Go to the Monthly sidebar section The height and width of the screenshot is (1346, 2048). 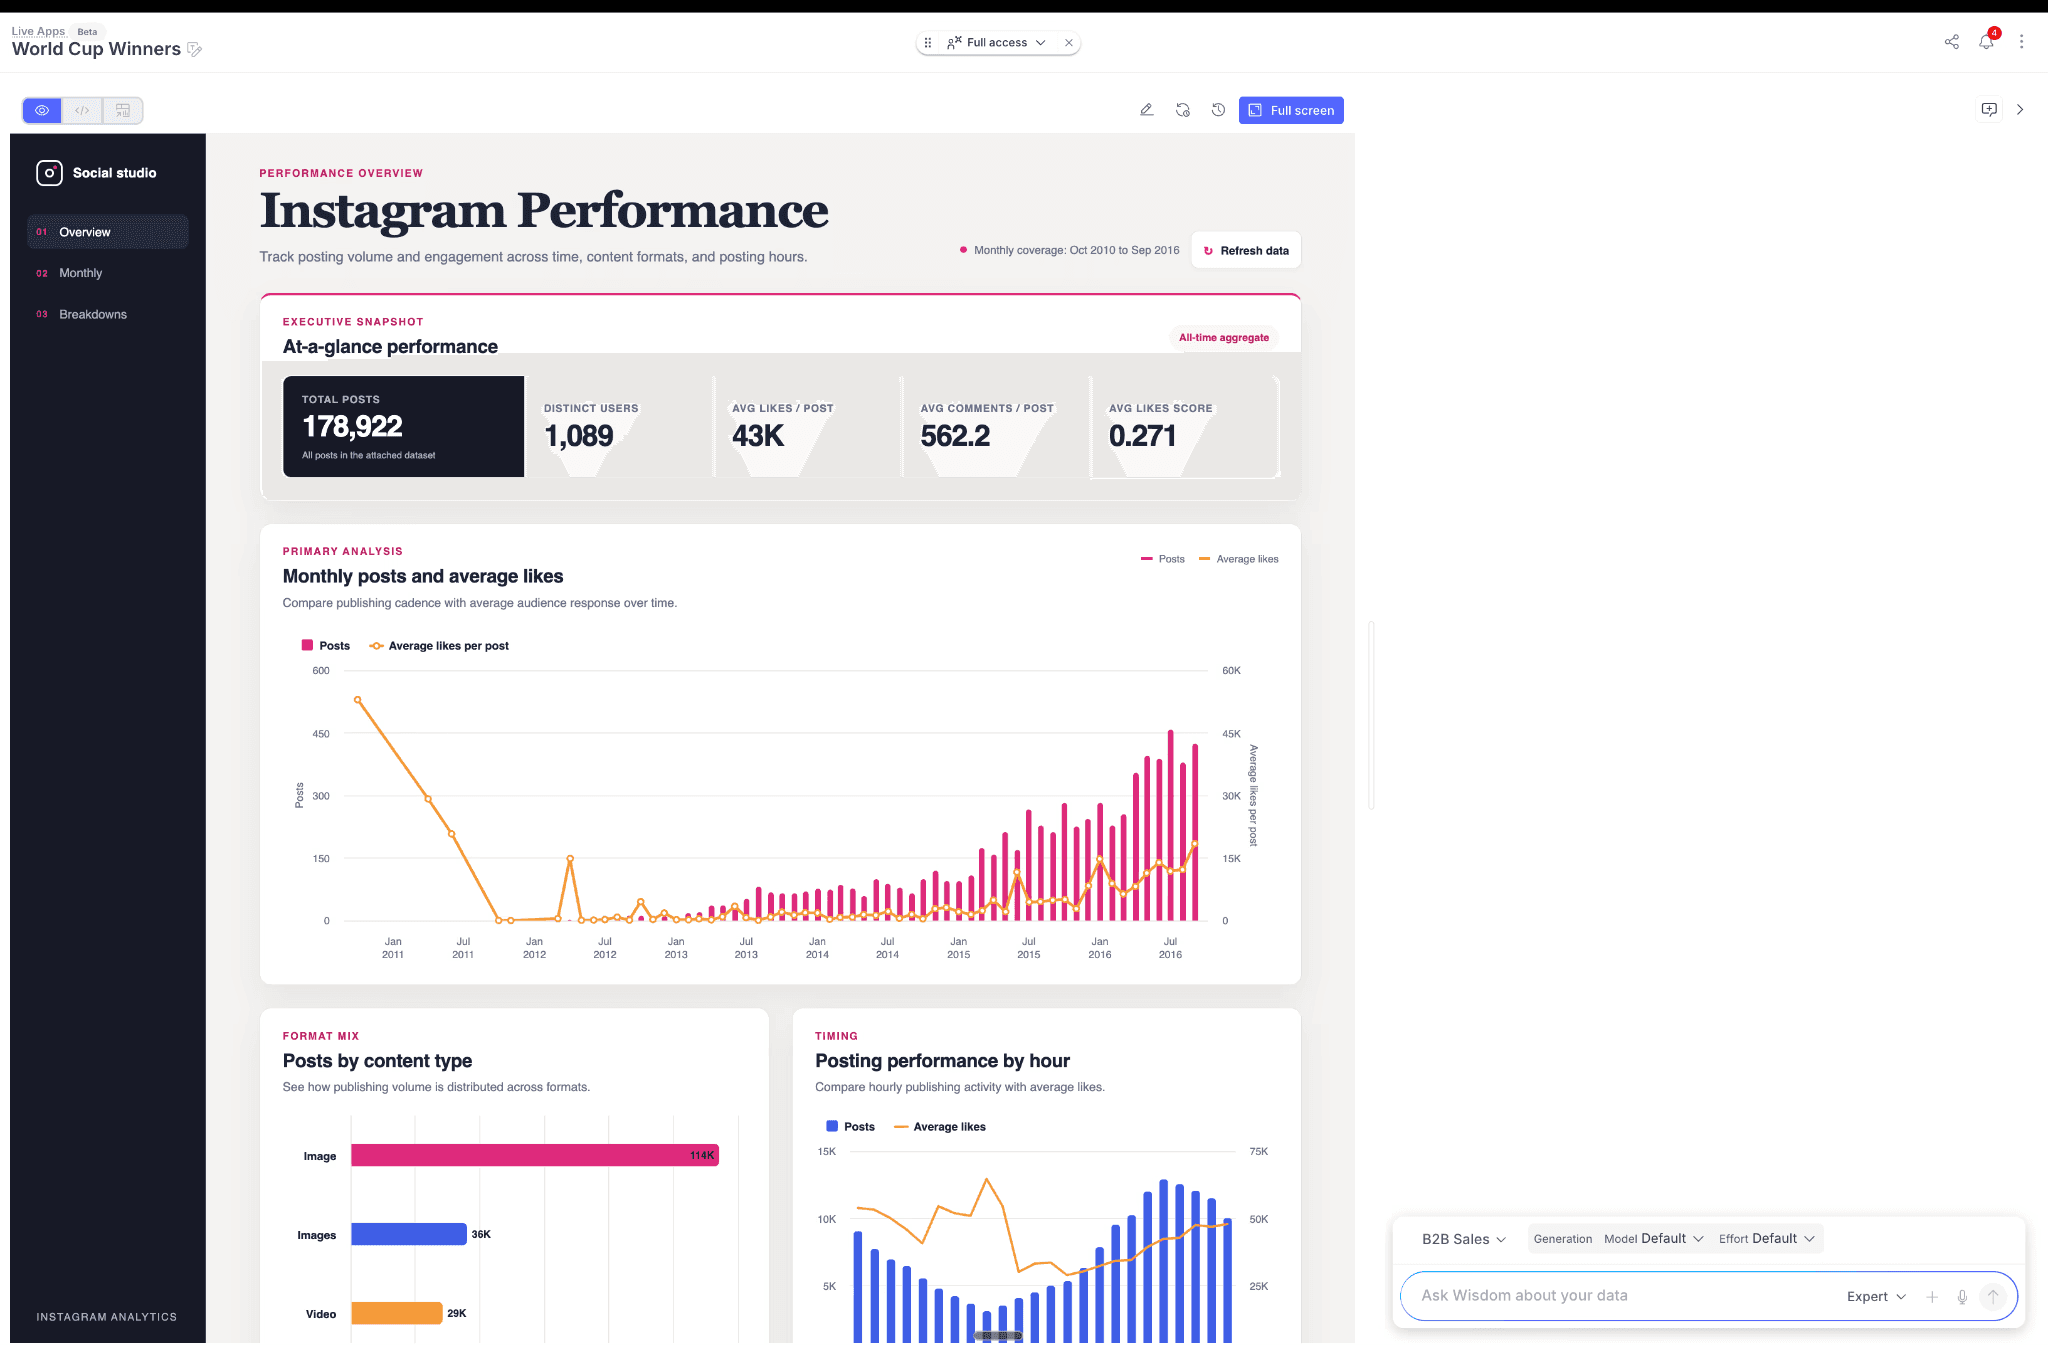pyautogui.click(x=108, y=273)
